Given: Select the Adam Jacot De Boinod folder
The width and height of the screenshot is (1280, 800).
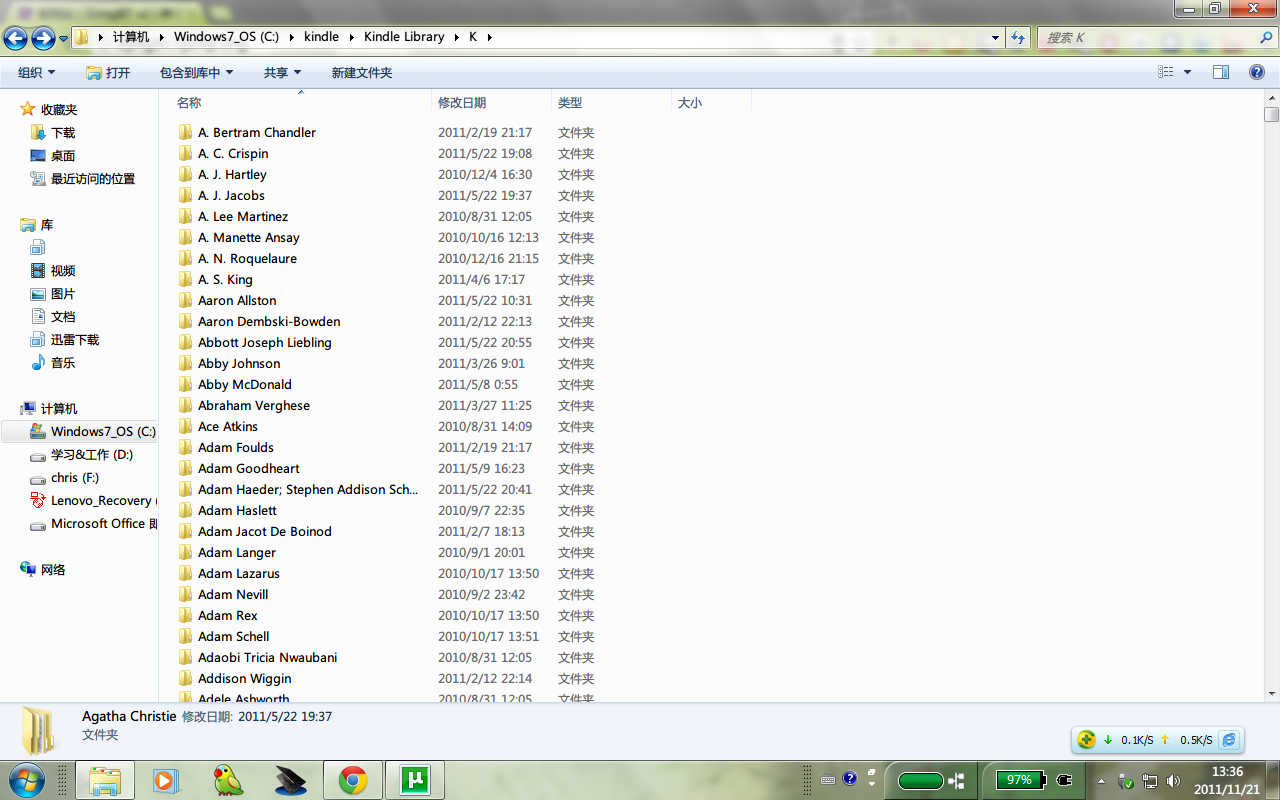Looking at the screenshot, I should coord(265,531).
